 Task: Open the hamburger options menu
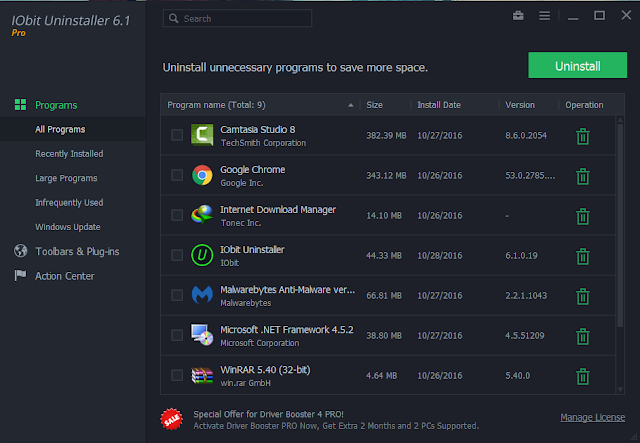pyautogui.click(x=544, y=16)
